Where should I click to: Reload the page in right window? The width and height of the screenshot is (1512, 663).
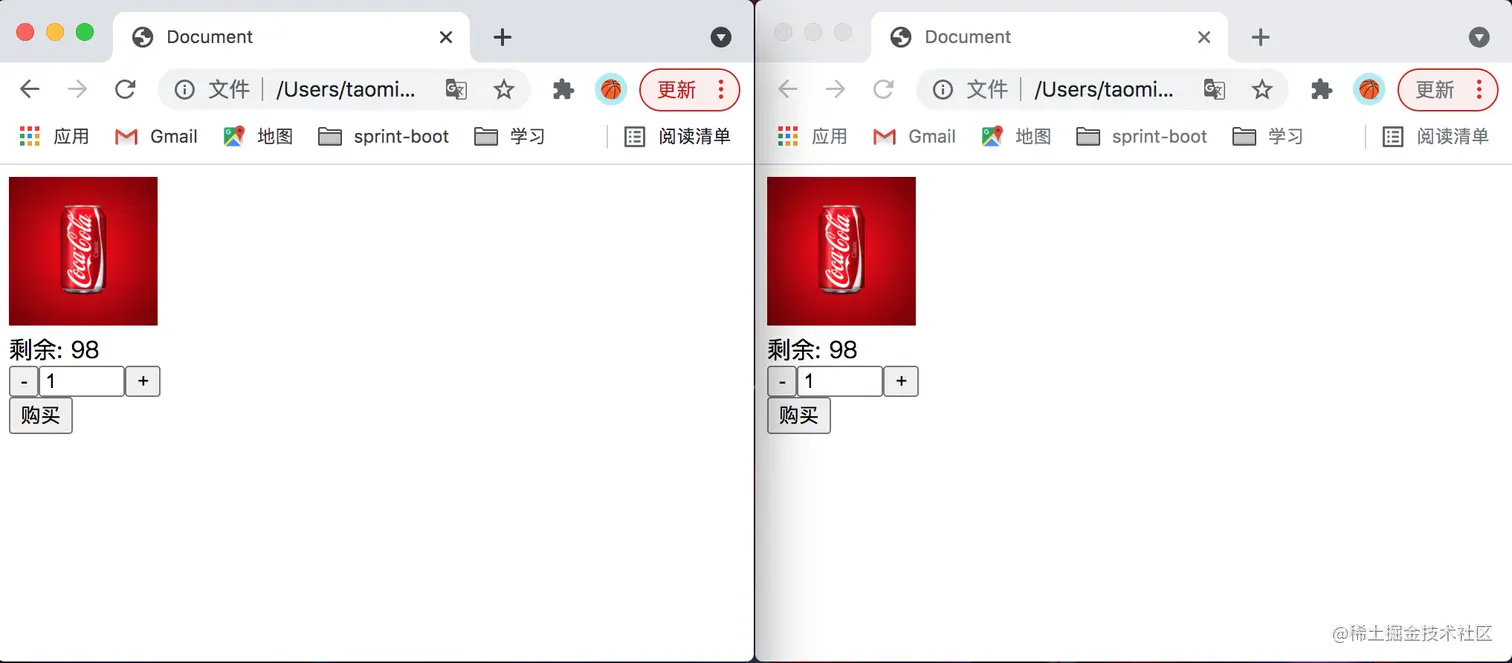tap(883, 90)
